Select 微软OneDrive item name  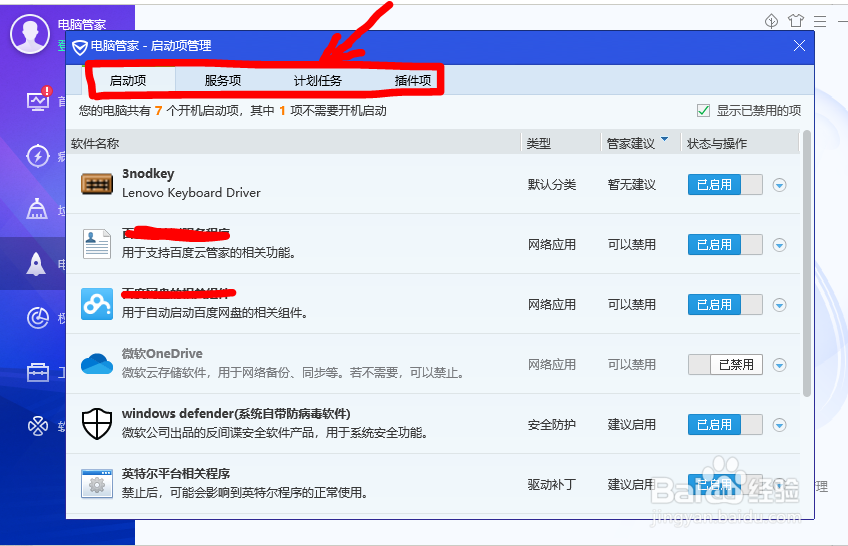(162, 354)
